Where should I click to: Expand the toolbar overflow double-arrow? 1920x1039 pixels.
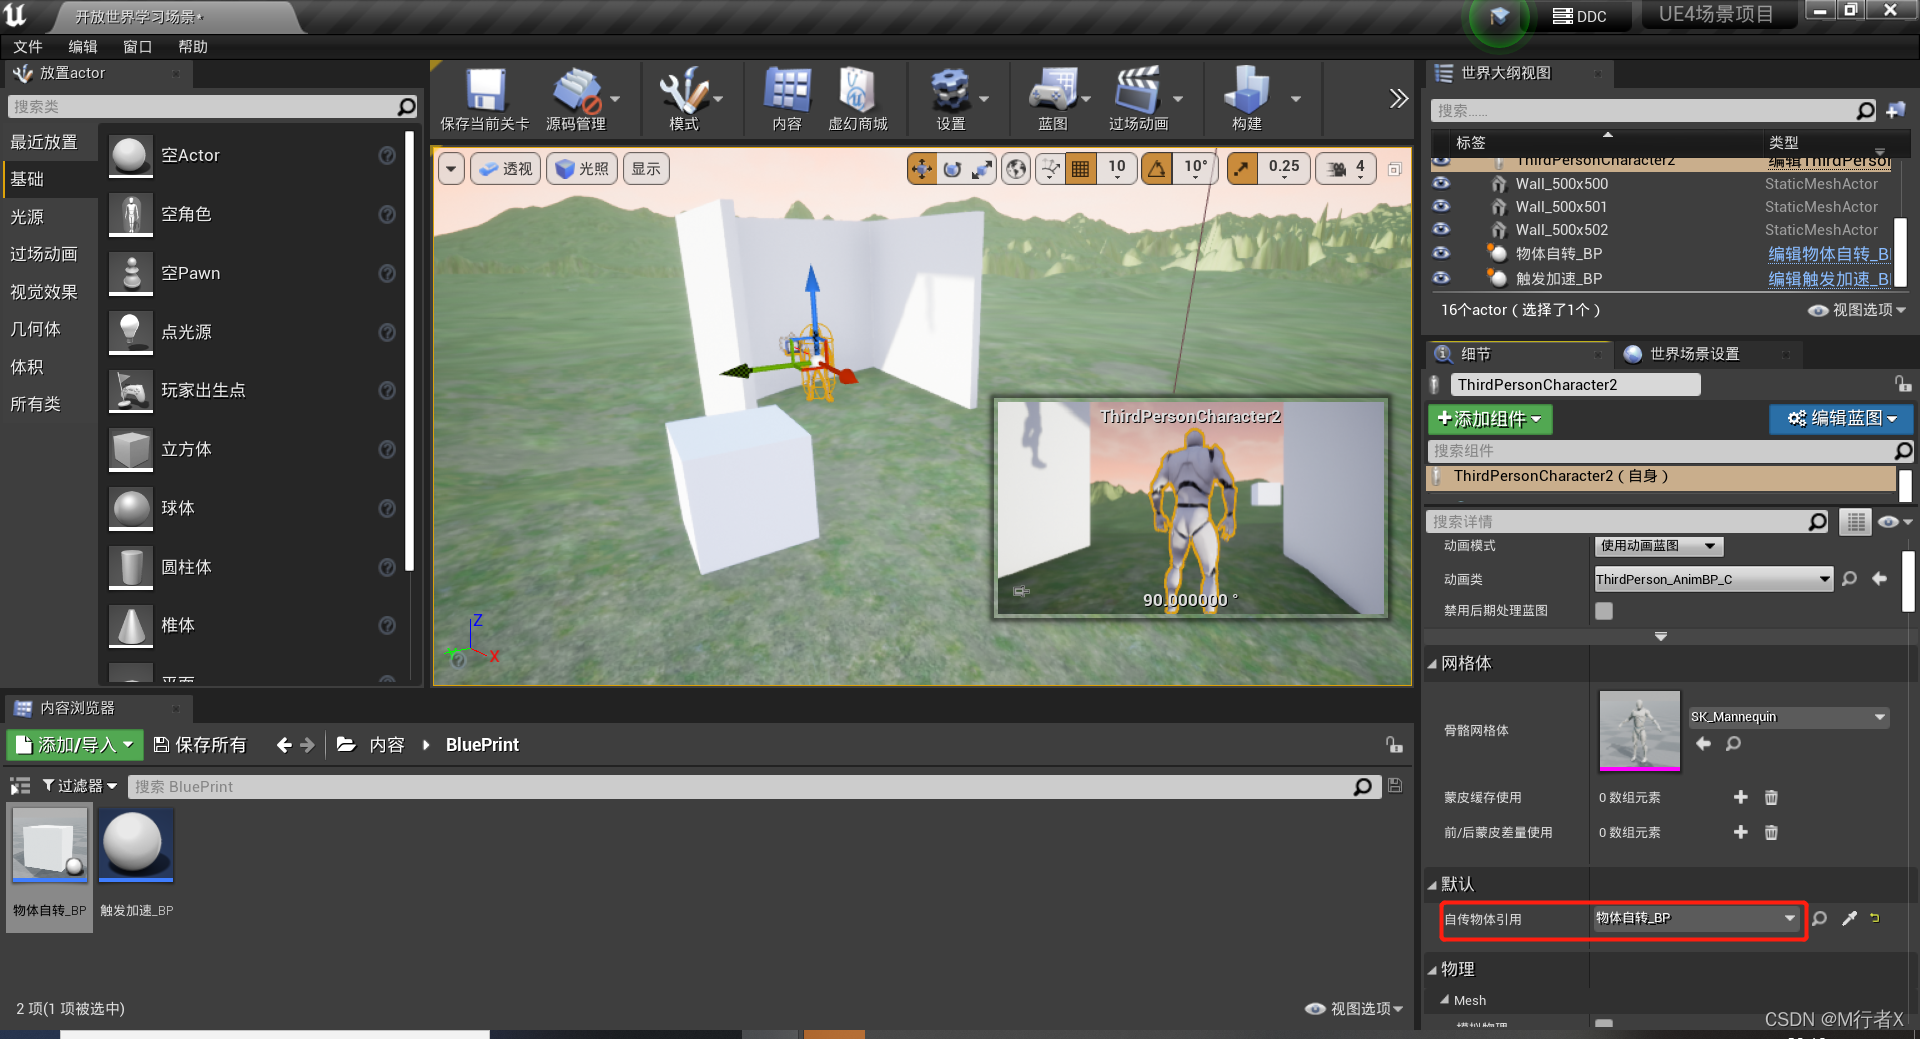1399,98
